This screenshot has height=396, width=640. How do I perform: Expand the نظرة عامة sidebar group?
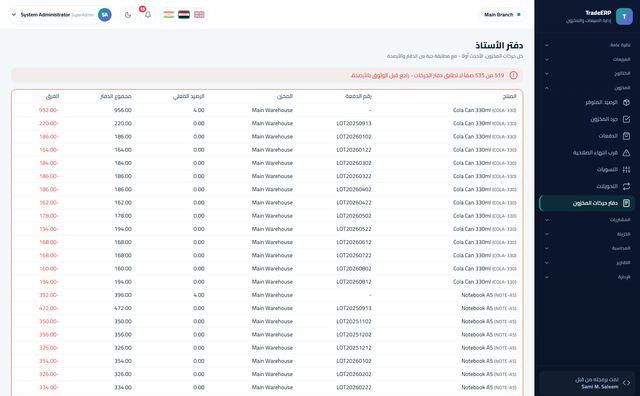587,45
